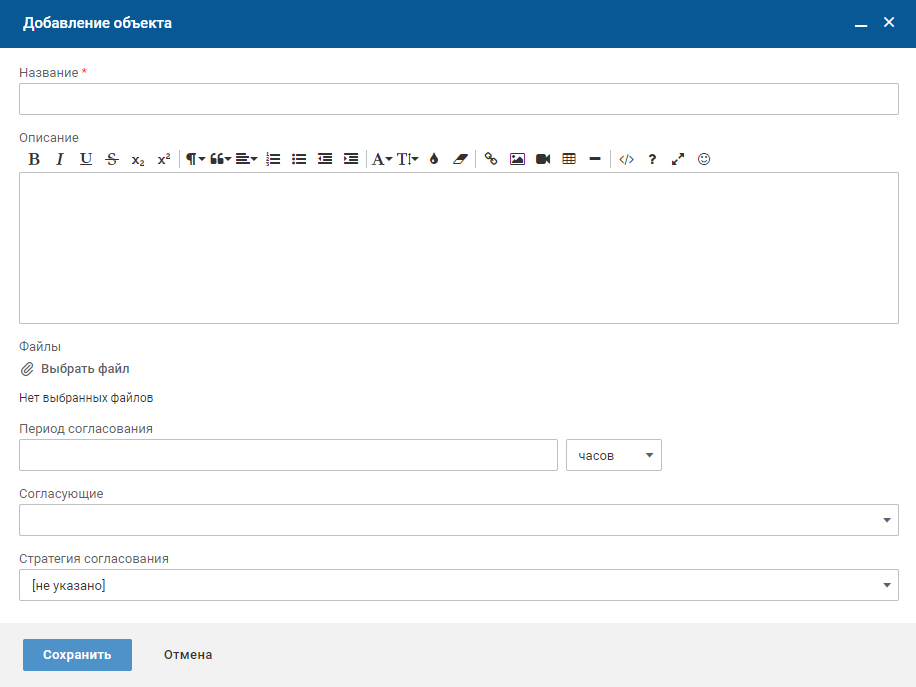Viewport: 916px width, 687px height.
Task: Switch editor to code view
Action: point(627,159)
